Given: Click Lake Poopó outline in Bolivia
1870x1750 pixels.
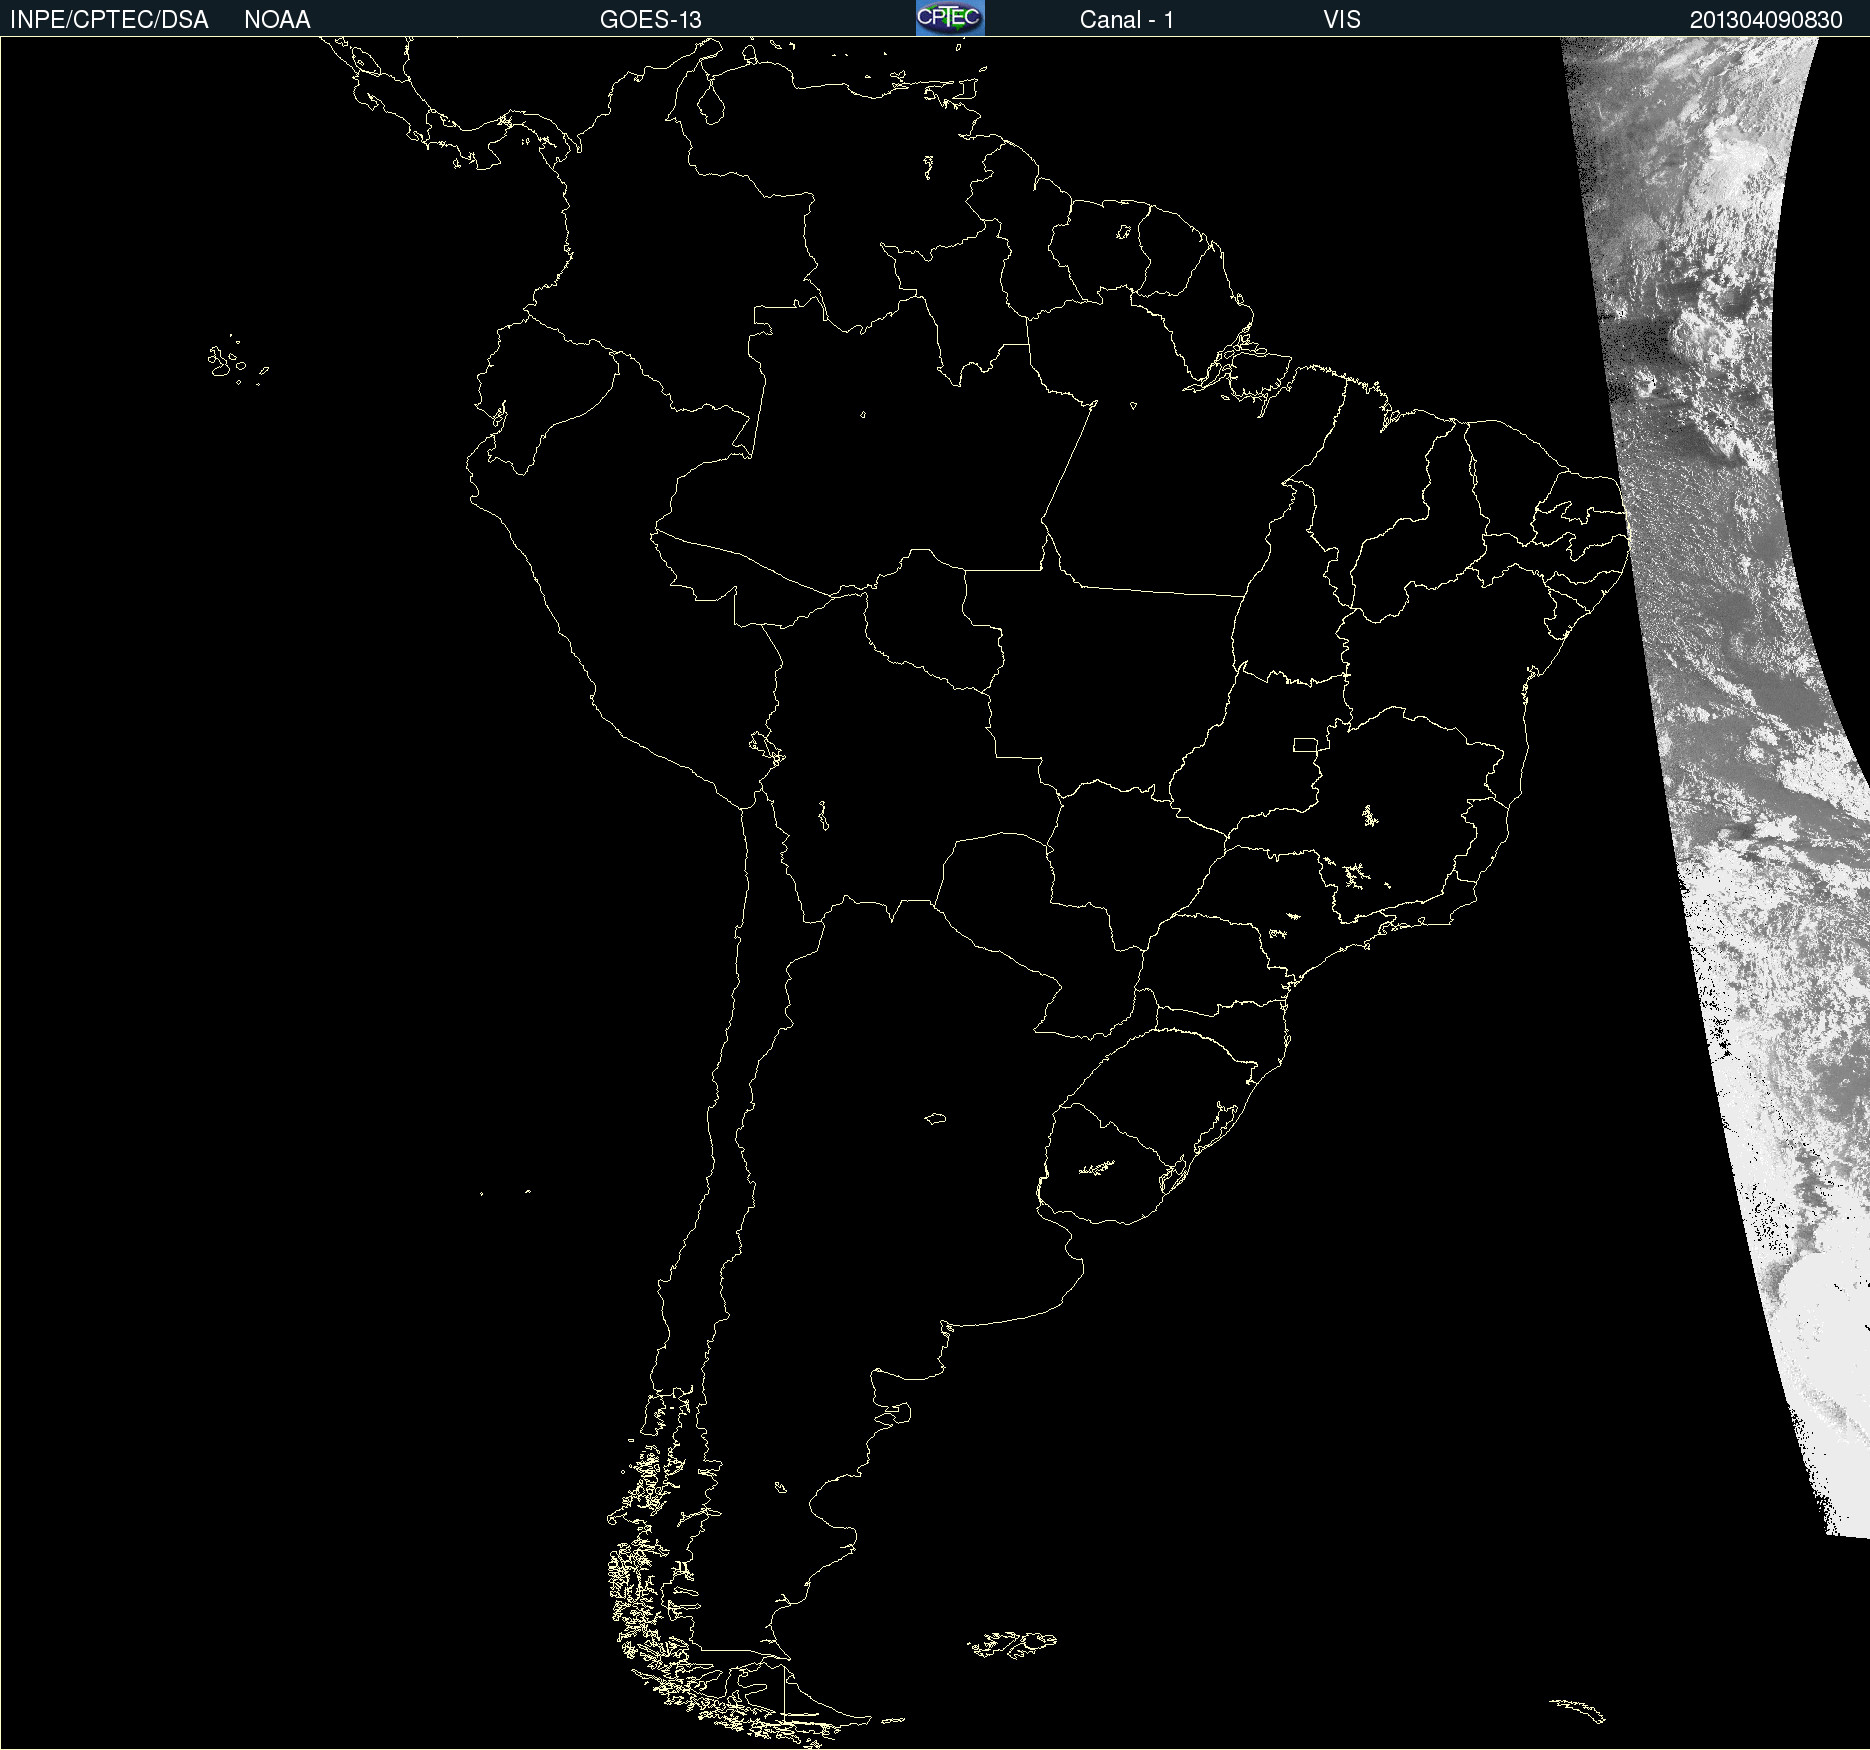Looking at the screenshot, I should (823, 816).
